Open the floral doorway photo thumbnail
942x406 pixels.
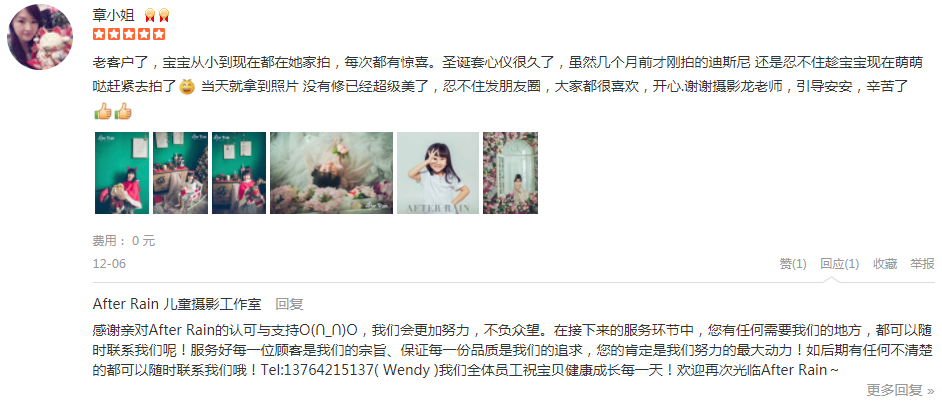point(511,173)
